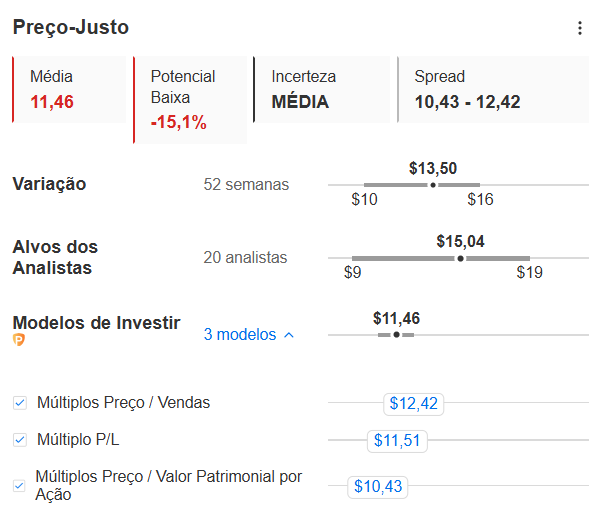Click the Média 11,46 card
This screenshot has height=528, width=594.
[x=69, y=89]
